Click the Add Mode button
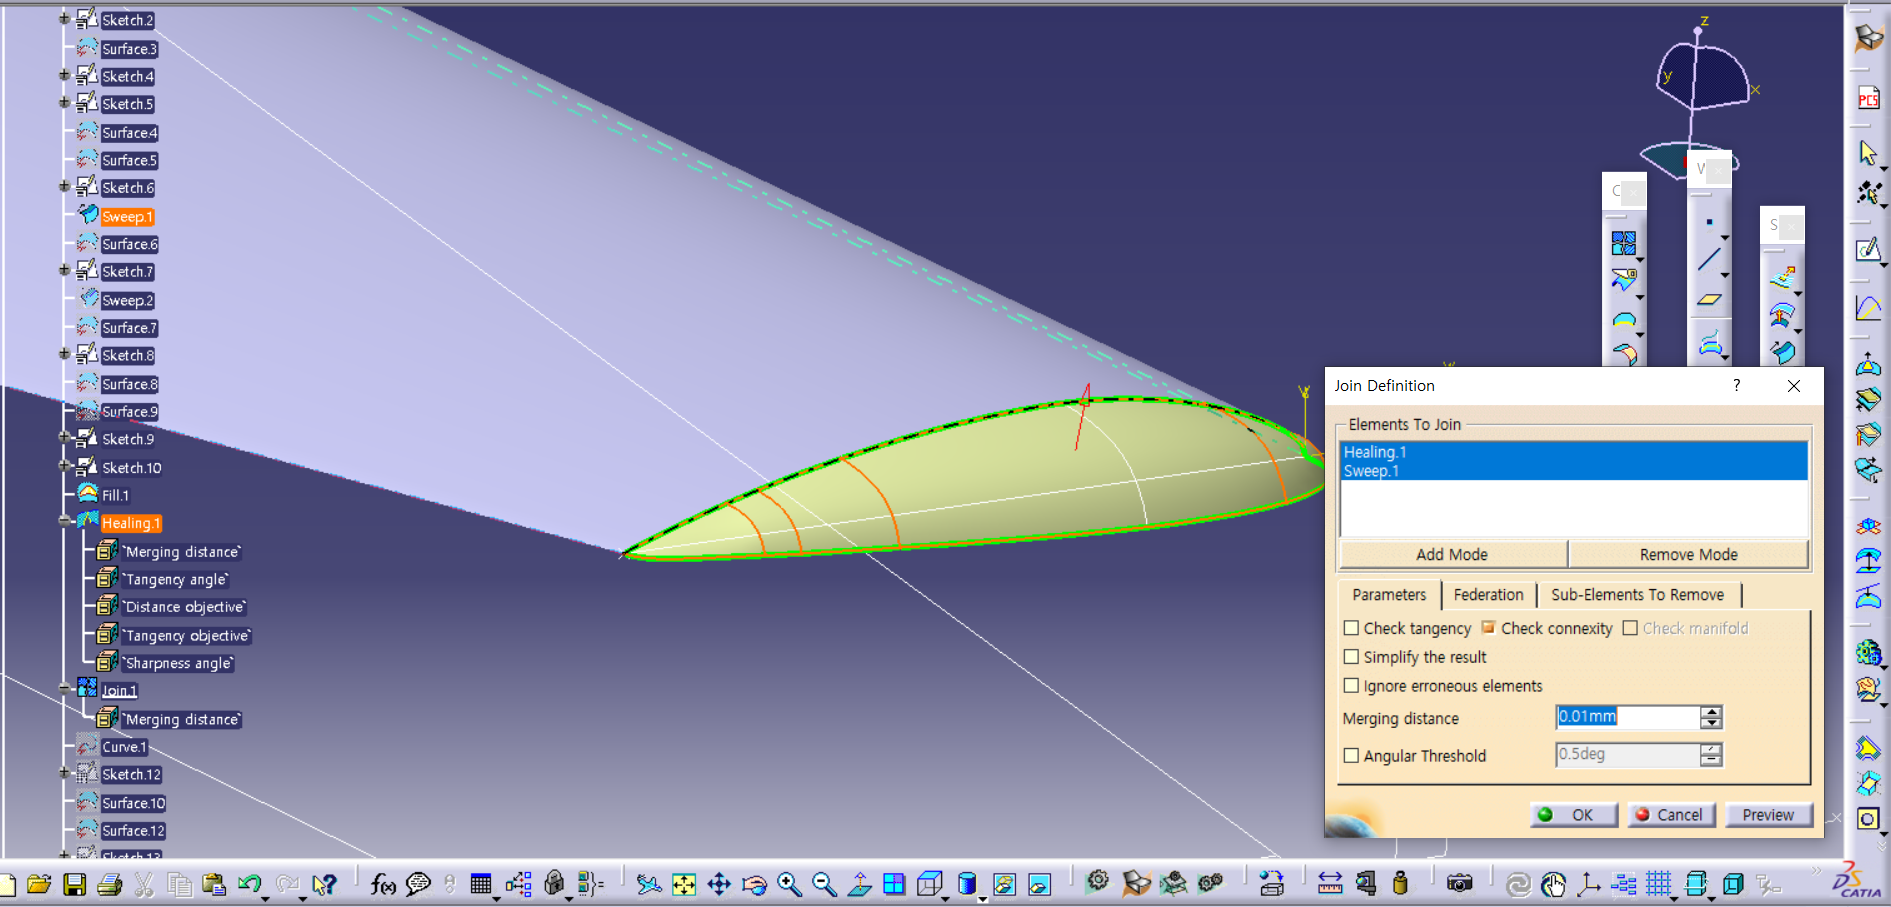1891x907 pixels. [1452, 555]
